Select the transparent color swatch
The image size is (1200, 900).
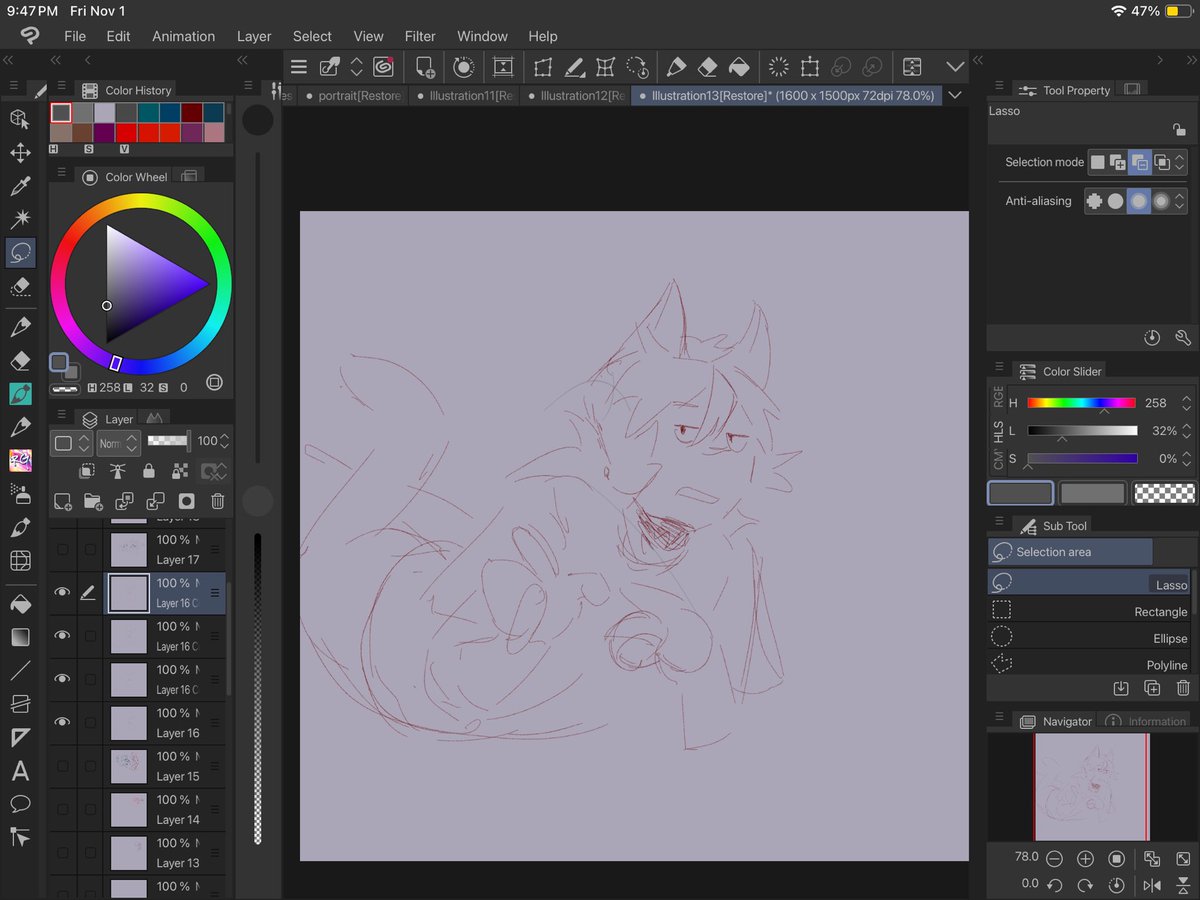[x=1164, y=493]
